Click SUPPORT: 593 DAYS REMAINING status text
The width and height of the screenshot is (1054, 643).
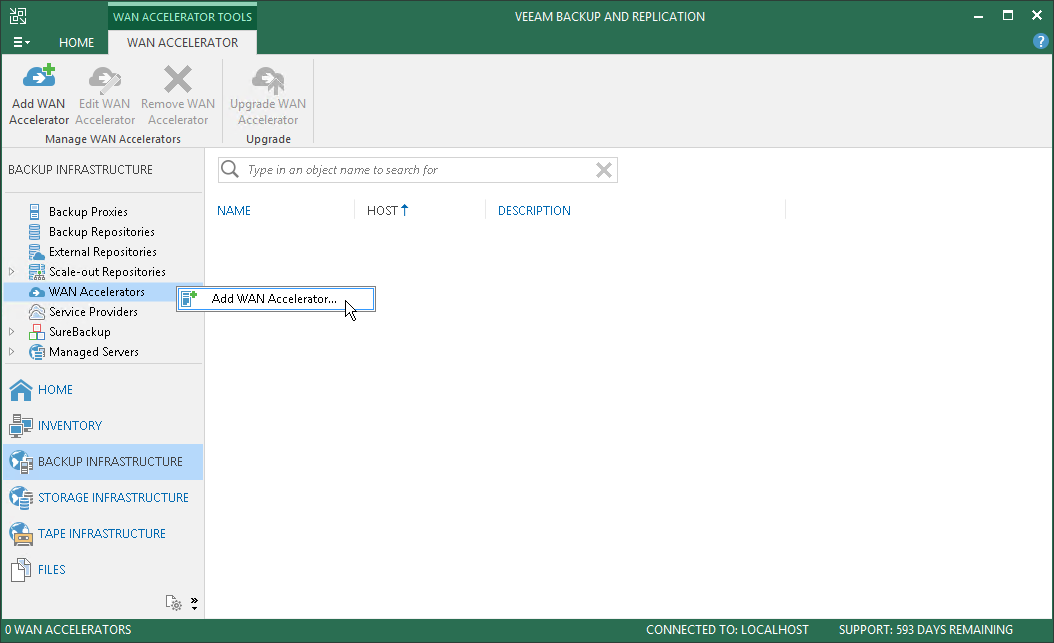click(926, 630)
